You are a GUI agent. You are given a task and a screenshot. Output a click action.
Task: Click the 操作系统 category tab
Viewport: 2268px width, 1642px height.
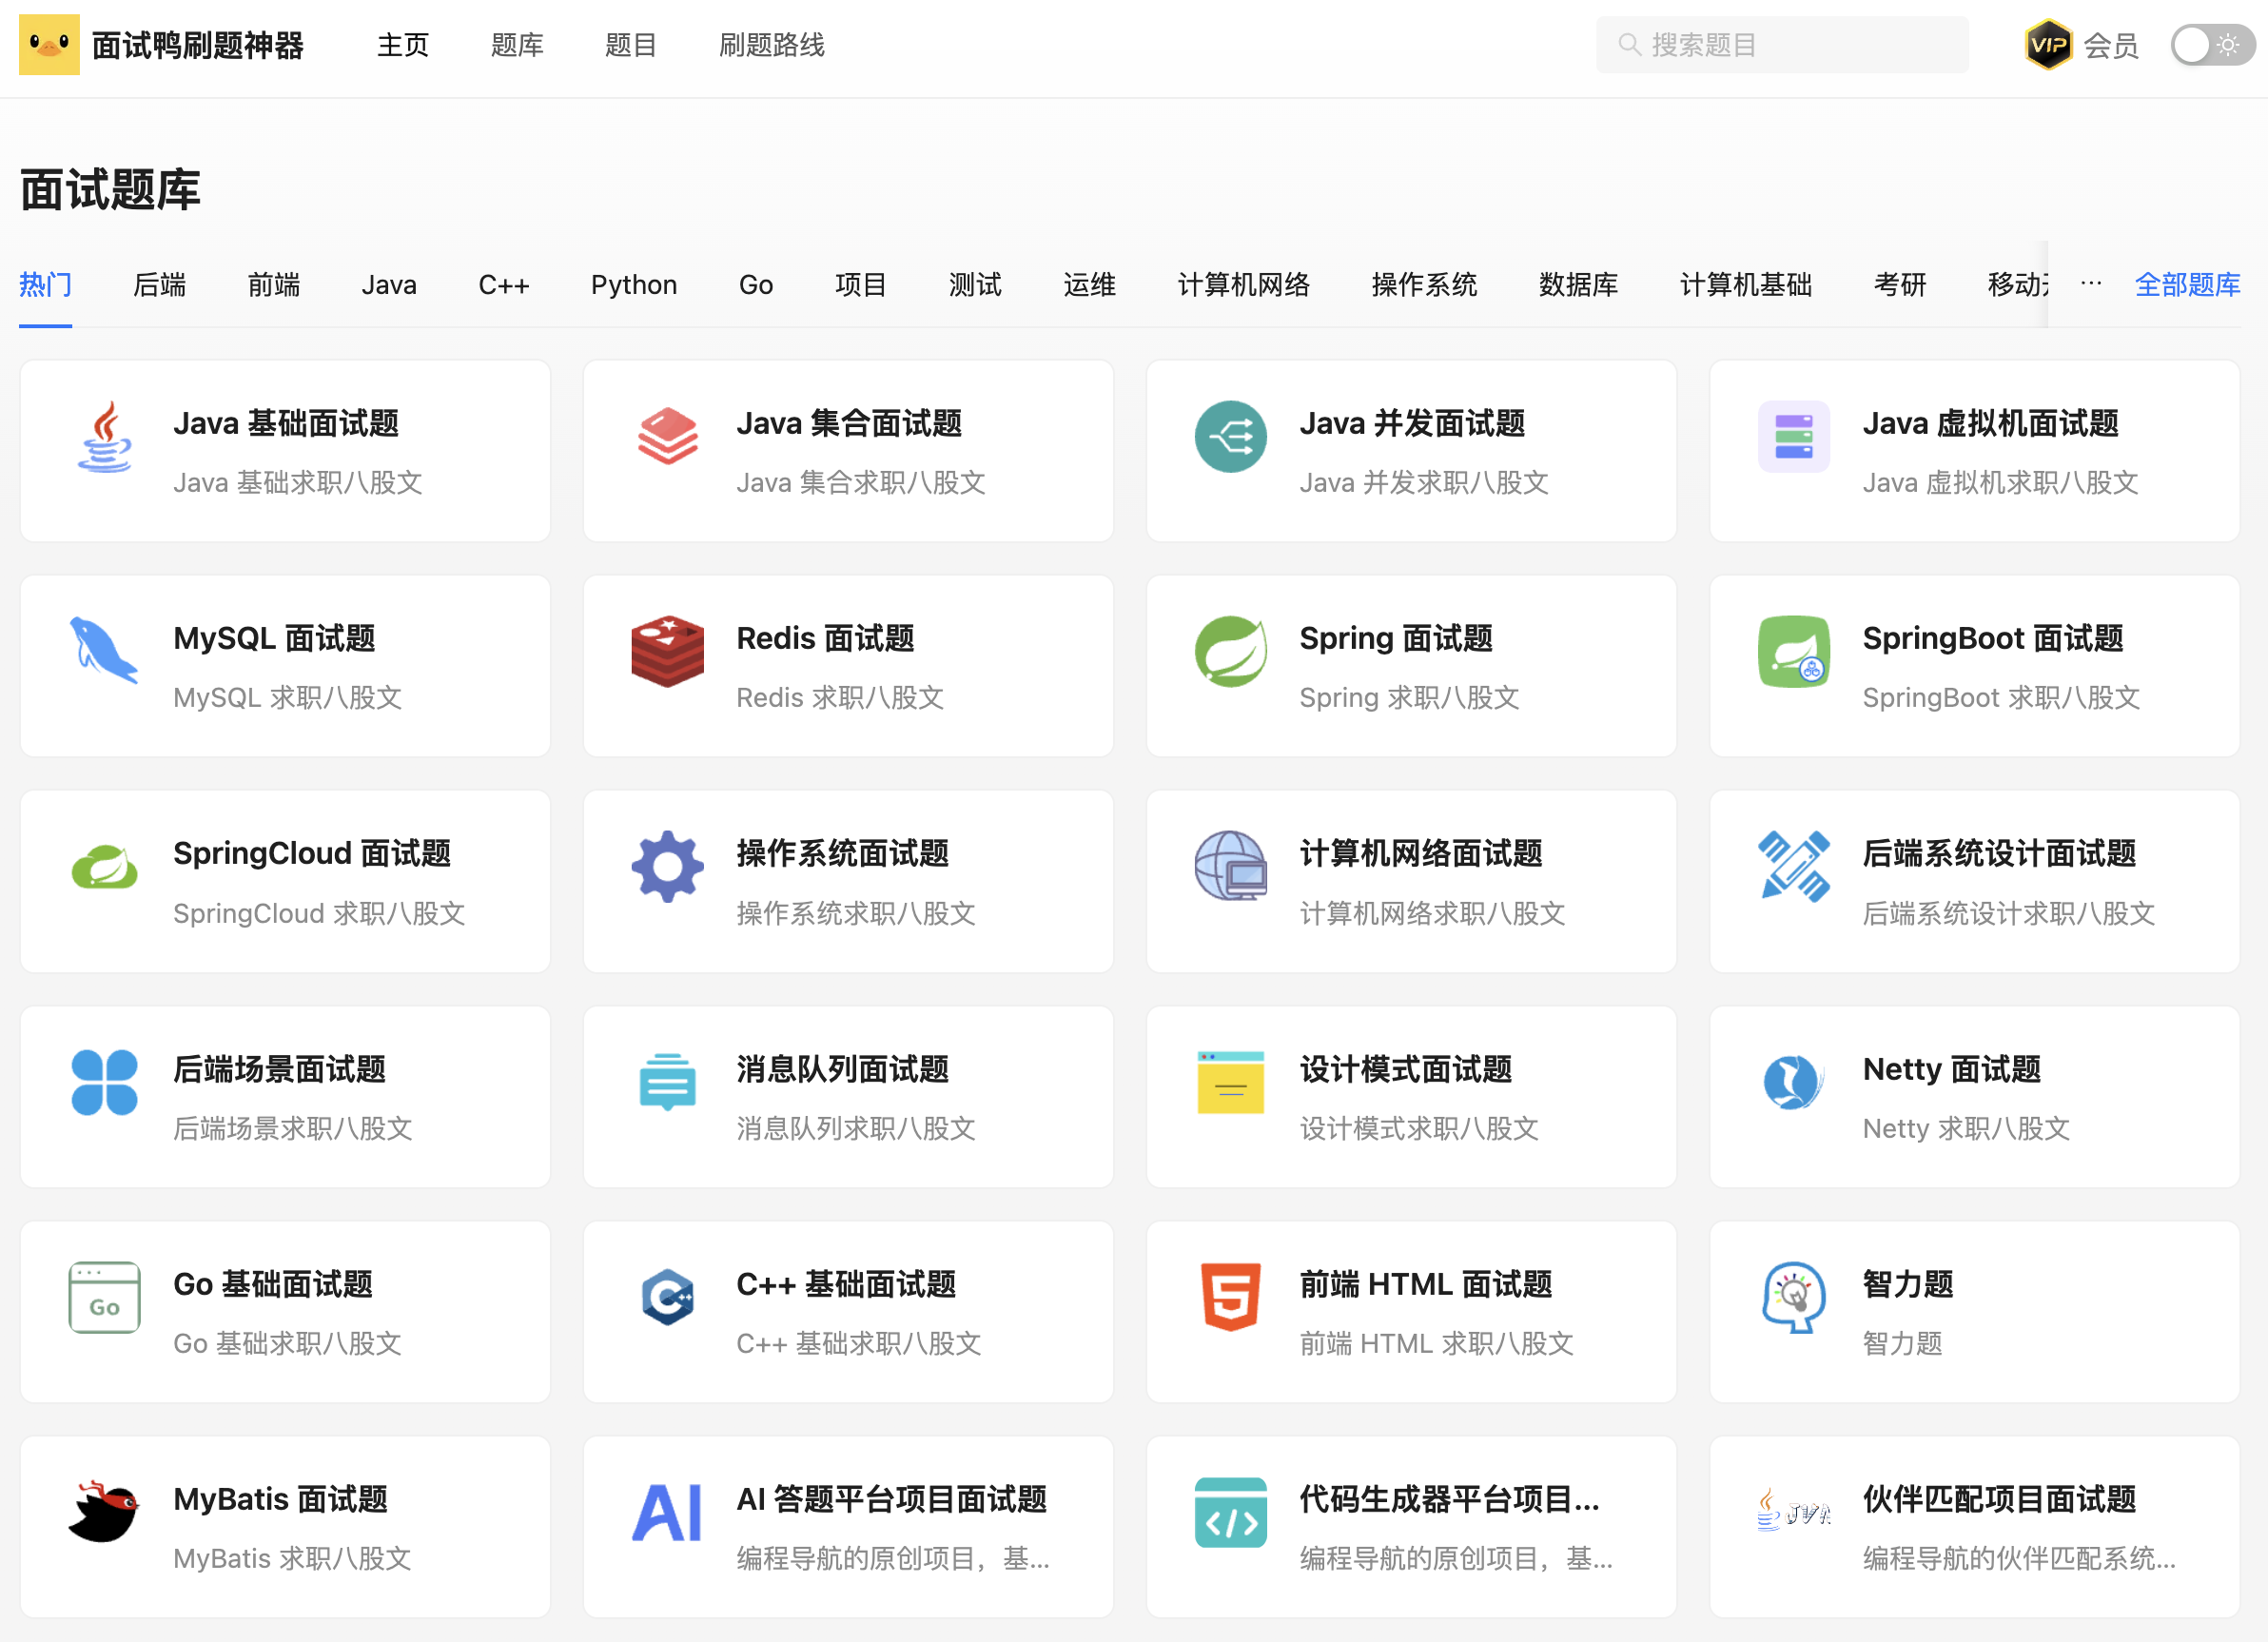[1425, 285]
